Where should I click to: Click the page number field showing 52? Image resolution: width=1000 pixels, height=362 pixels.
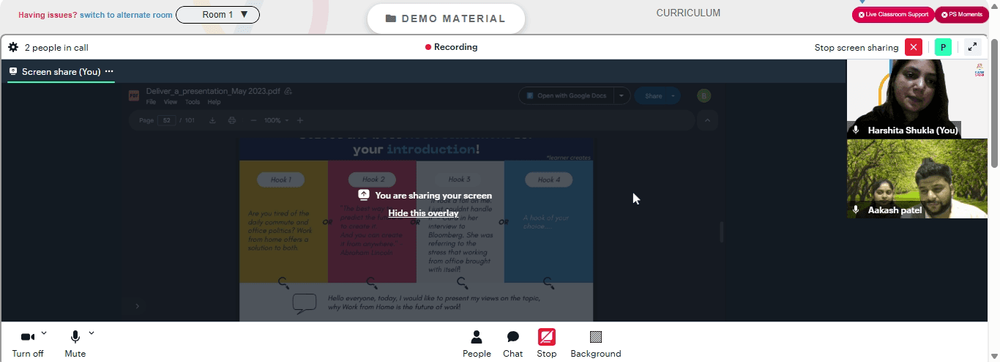tap(166, 120)
